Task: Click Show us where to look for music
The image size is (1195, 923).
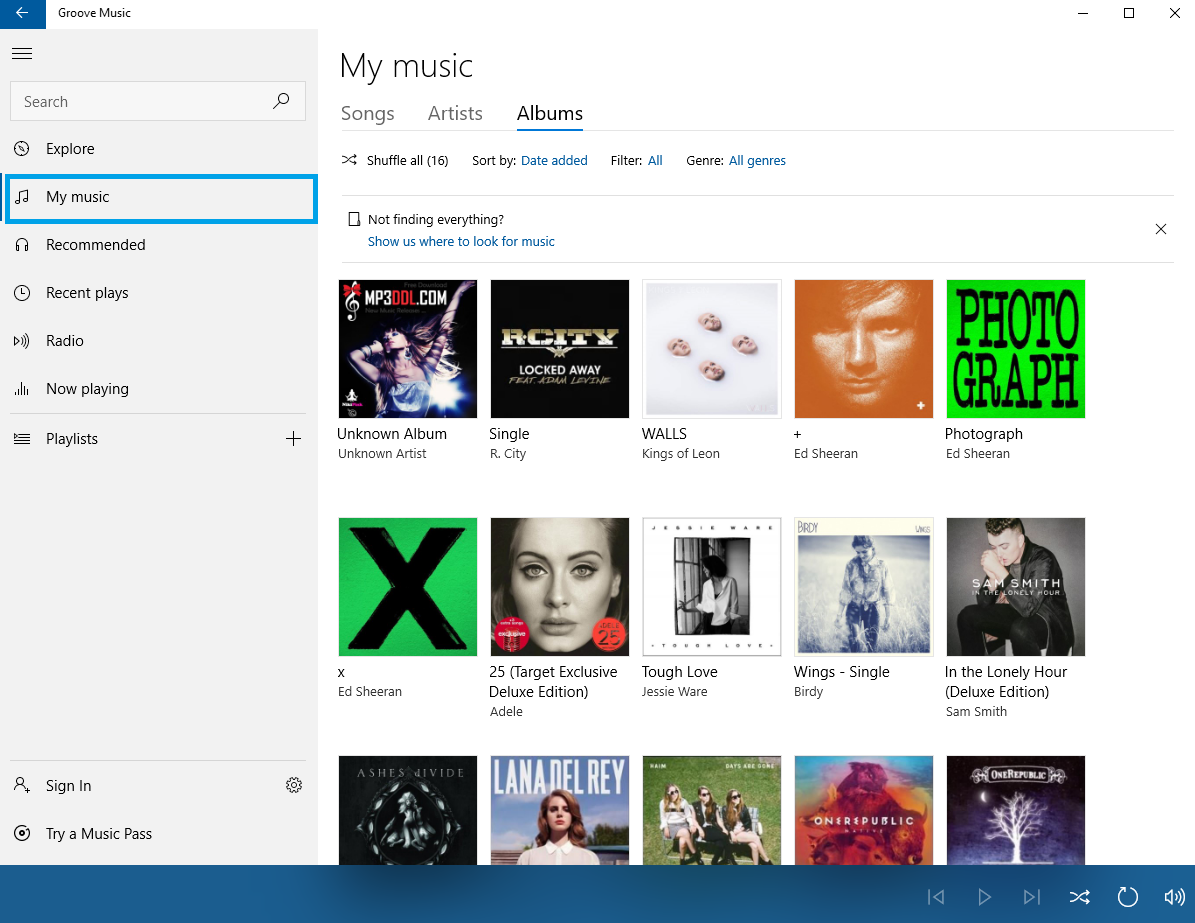Action: tap(461, 242)
